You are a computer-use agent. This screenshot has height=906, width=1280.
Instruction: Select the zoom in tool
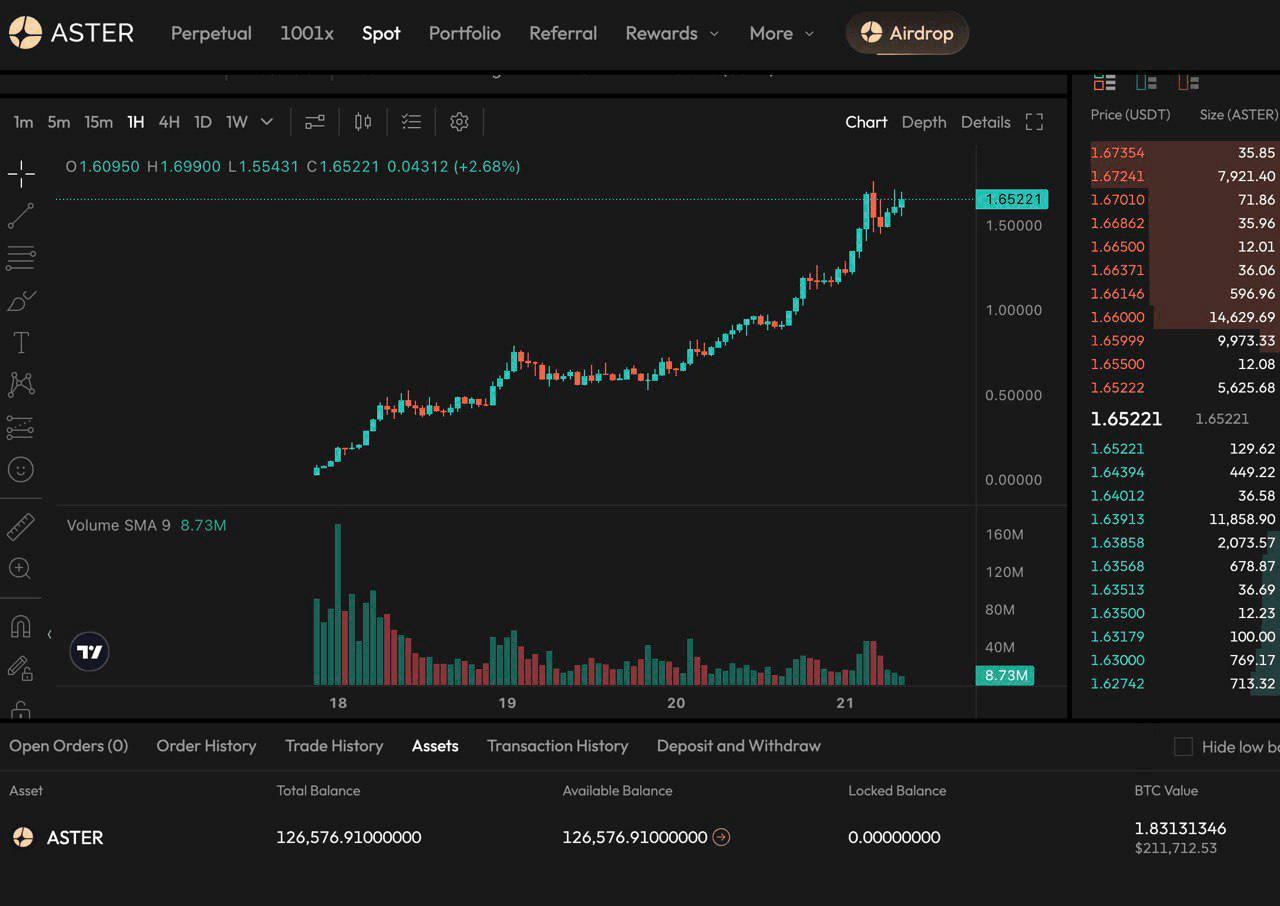tap(21, 568)
